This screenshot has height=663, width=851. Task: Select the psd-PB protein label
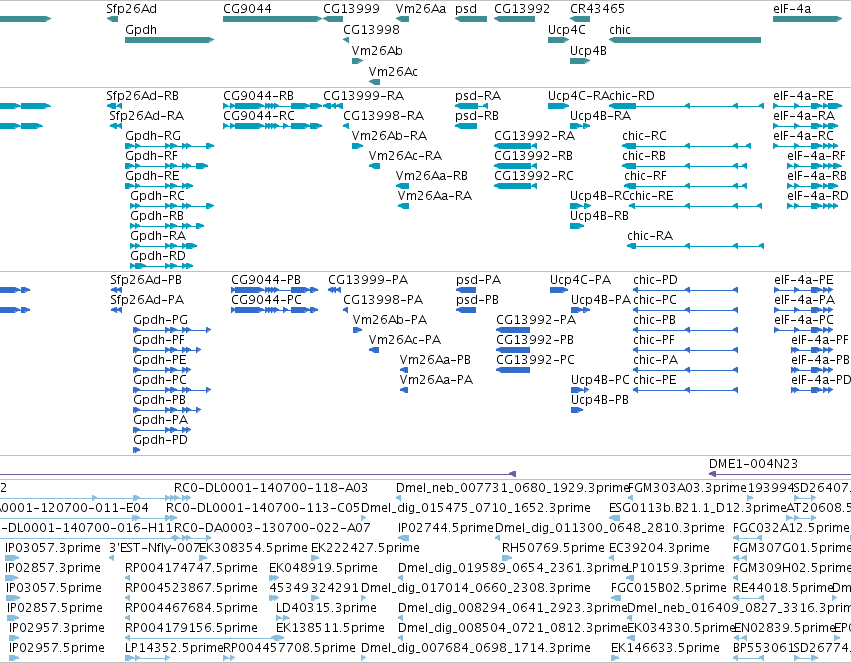(477, 300)
